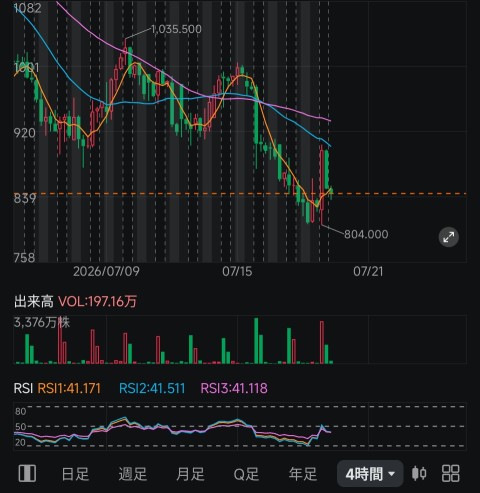Tap the tallest green volume bar
The height and width of the screenshot is (493, 480).
(x=256, y=341)
